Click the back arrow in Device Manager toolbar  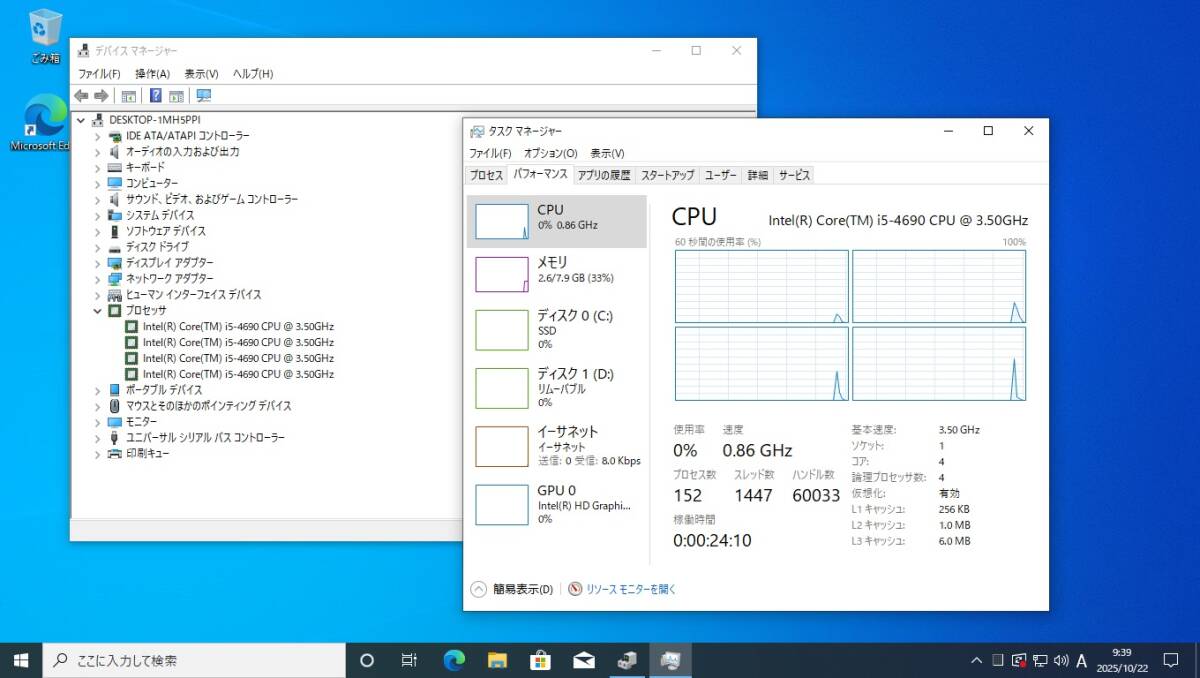pyautogui.click(x=81, y=96)
